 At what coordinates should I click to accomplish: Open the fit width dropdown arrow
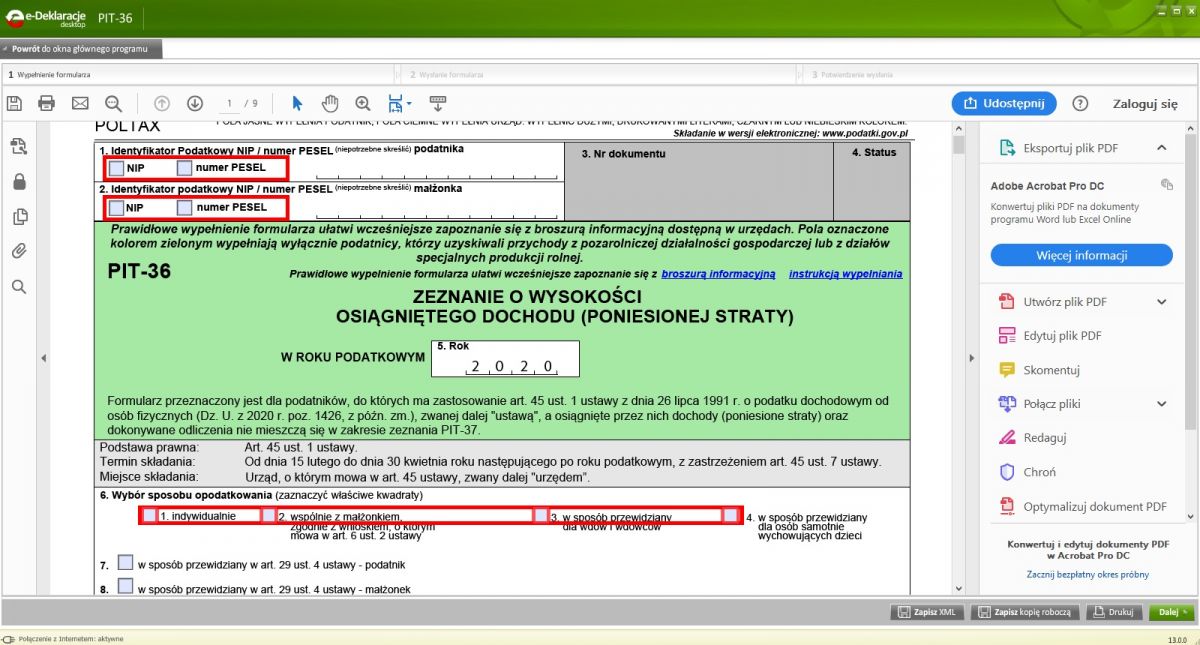coord(408,104)
